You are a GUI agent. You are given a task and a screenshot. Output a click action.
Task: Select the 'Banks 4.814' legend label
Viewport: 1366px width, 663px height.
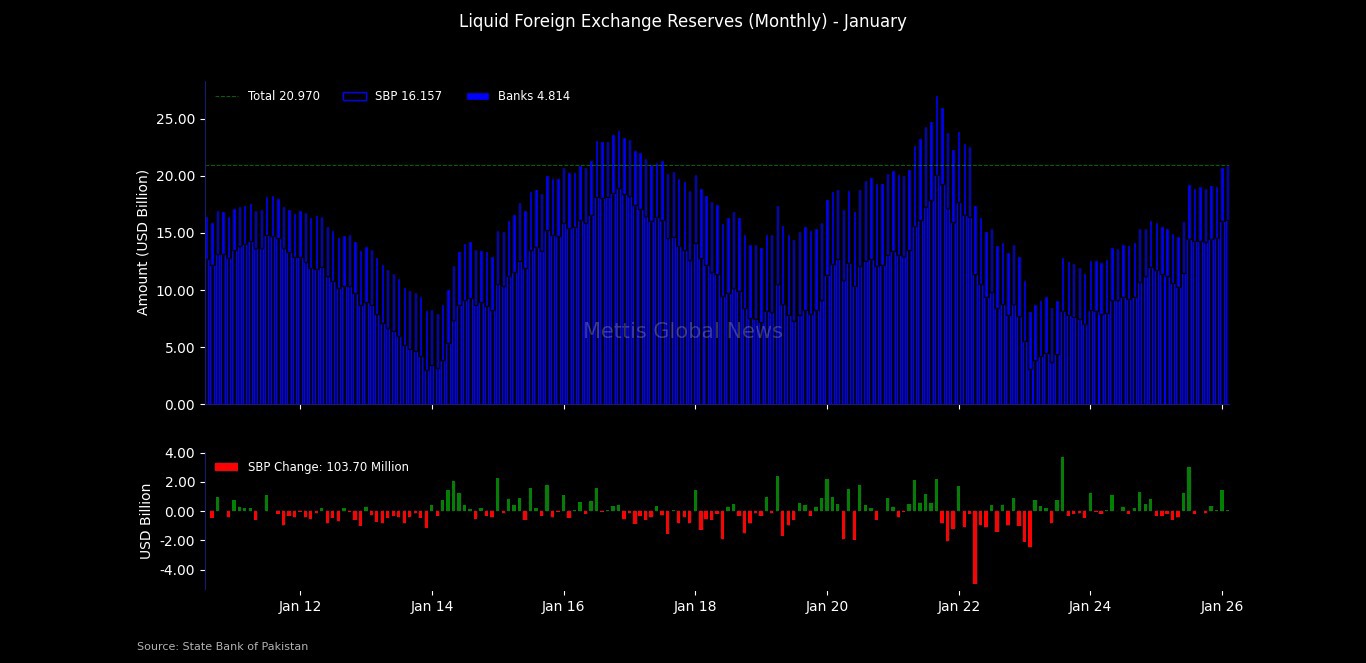click(533, 97)
